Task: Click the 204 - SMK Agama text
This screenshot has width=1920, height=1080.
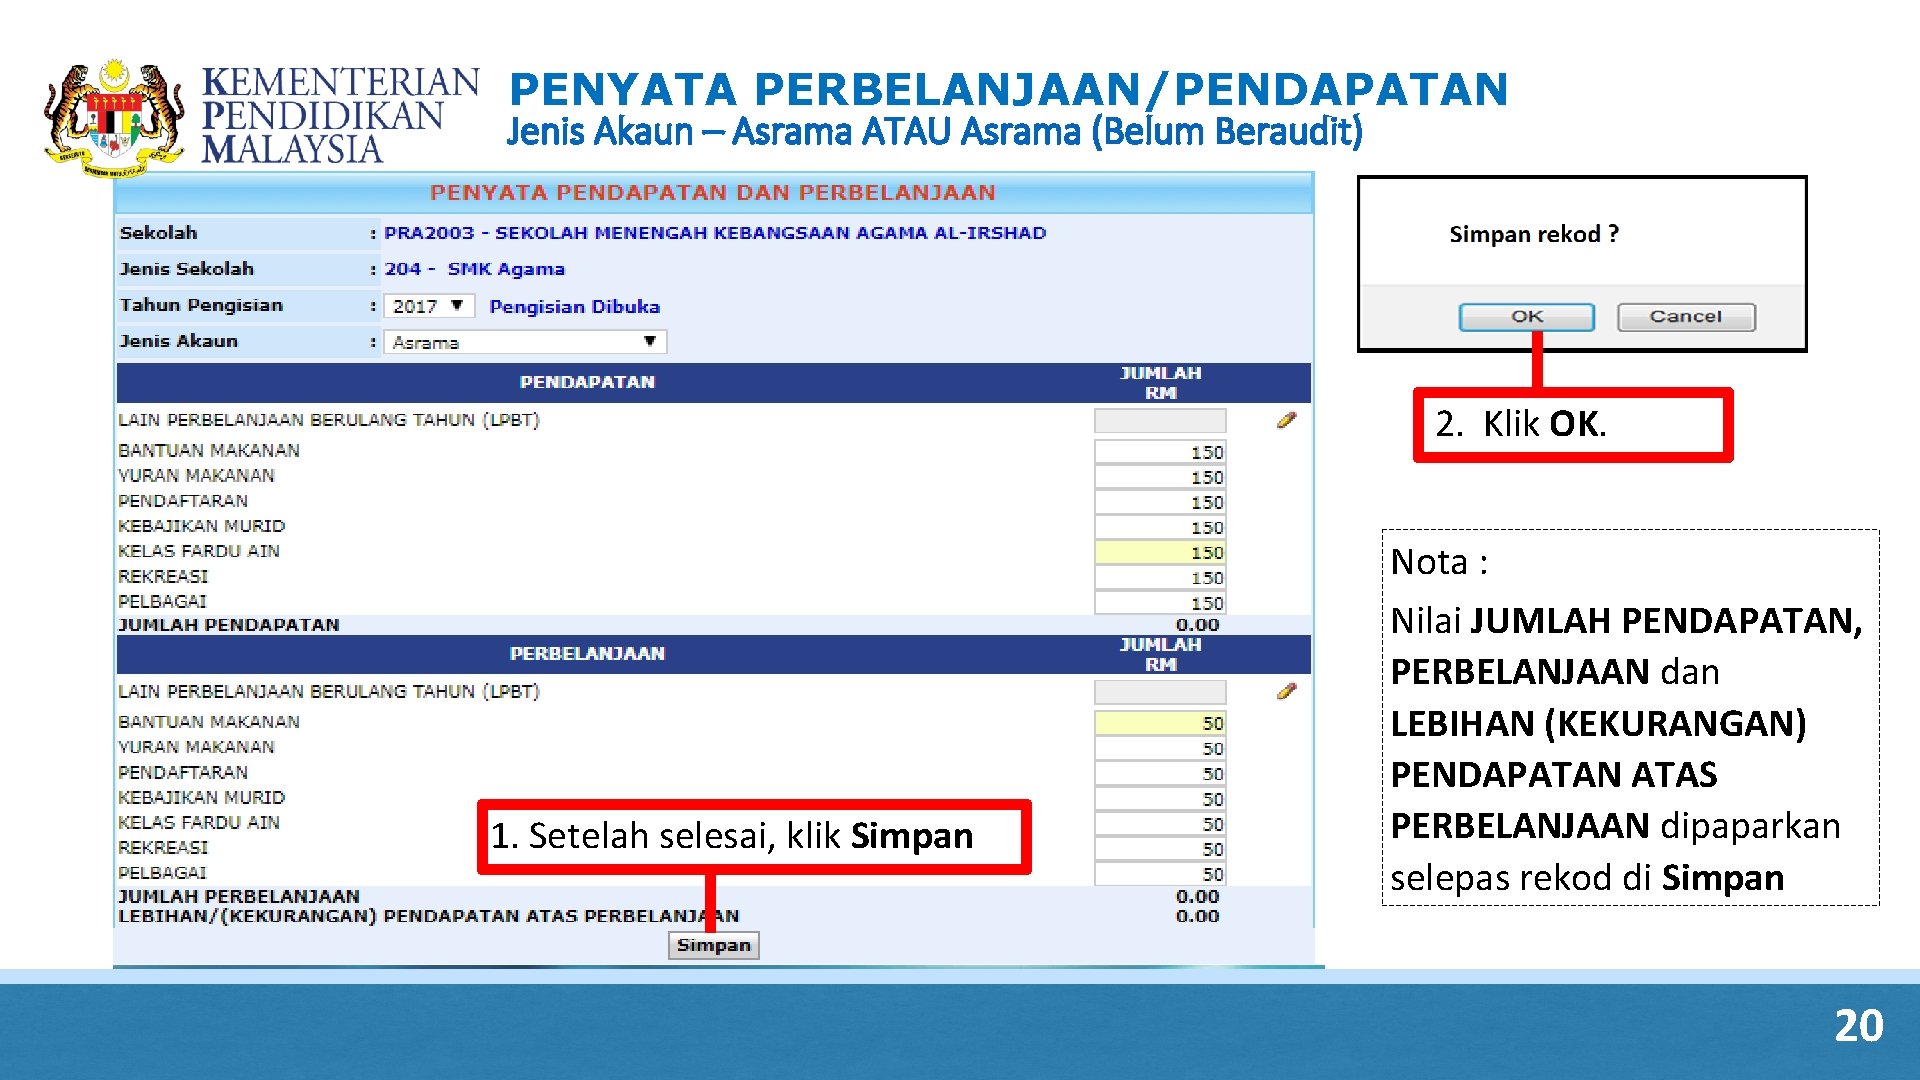Action: point(474,269)
